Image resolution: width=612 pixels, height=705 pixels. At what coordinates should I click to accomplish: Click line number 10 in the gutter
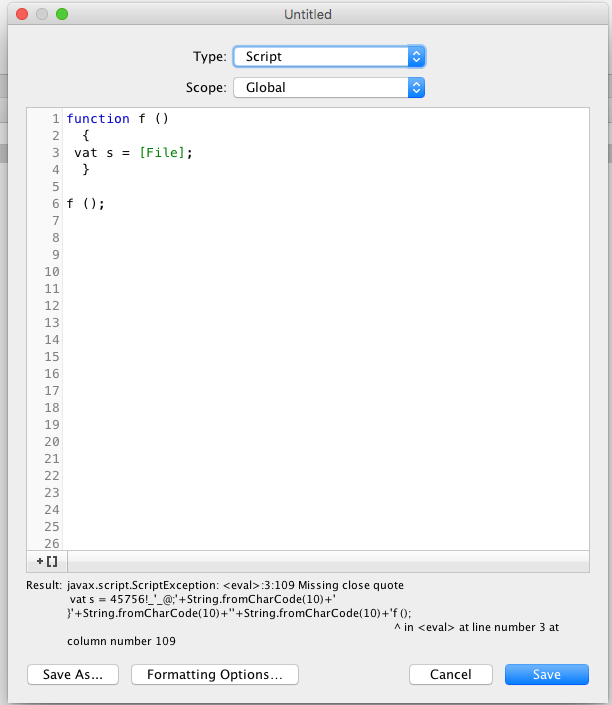coord(52,272)
